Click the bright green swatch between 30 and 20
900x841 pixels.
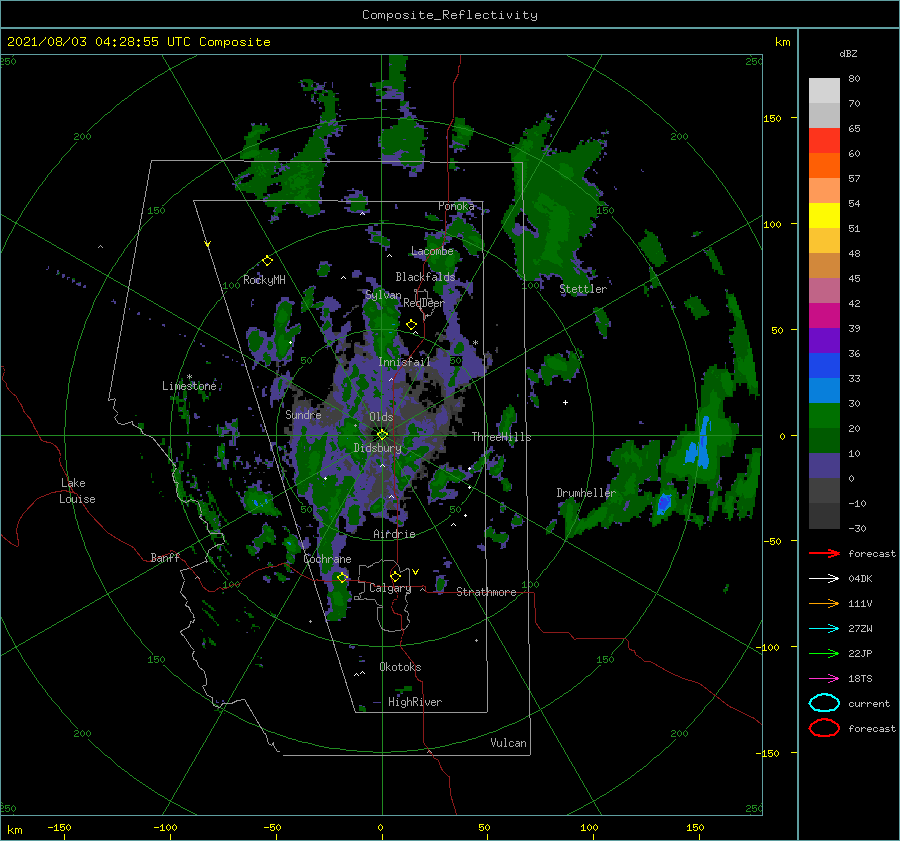coord(824,416)
